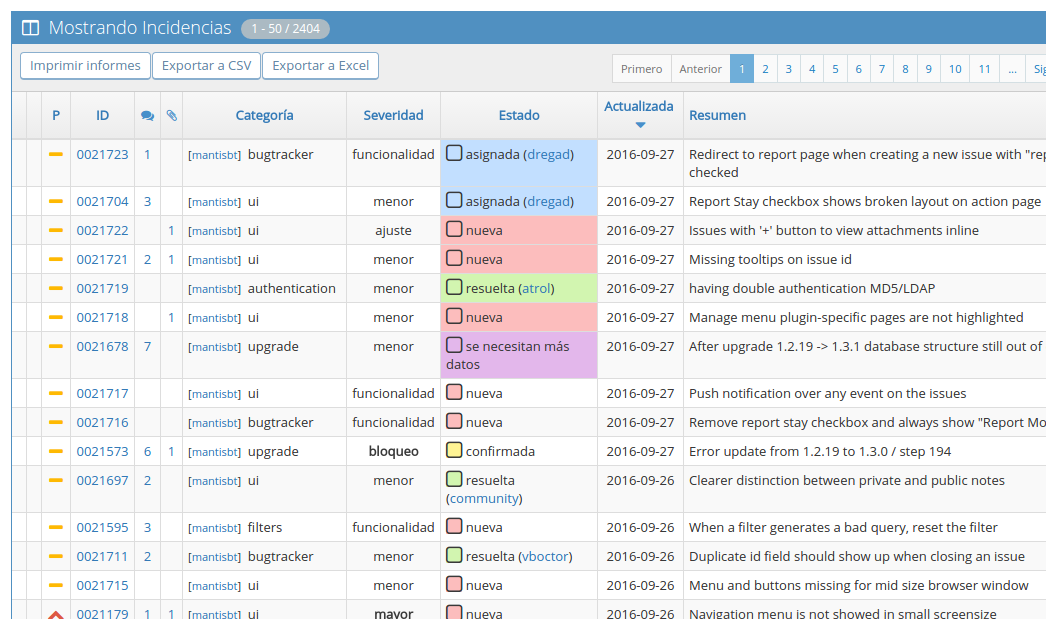
Task: Open issue 0021719 by its ID link
Action: [102, 288]
